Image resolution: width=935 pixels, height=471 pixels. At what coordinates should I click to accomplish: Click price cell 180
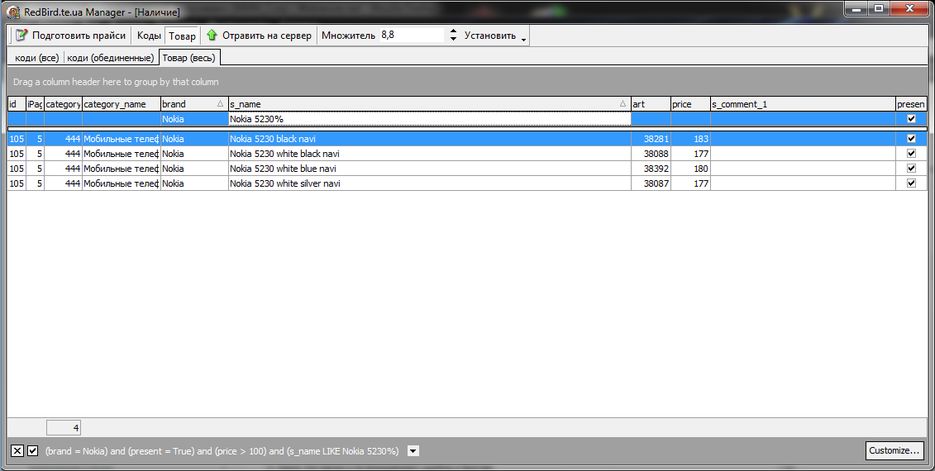click(x=691, y=168)
